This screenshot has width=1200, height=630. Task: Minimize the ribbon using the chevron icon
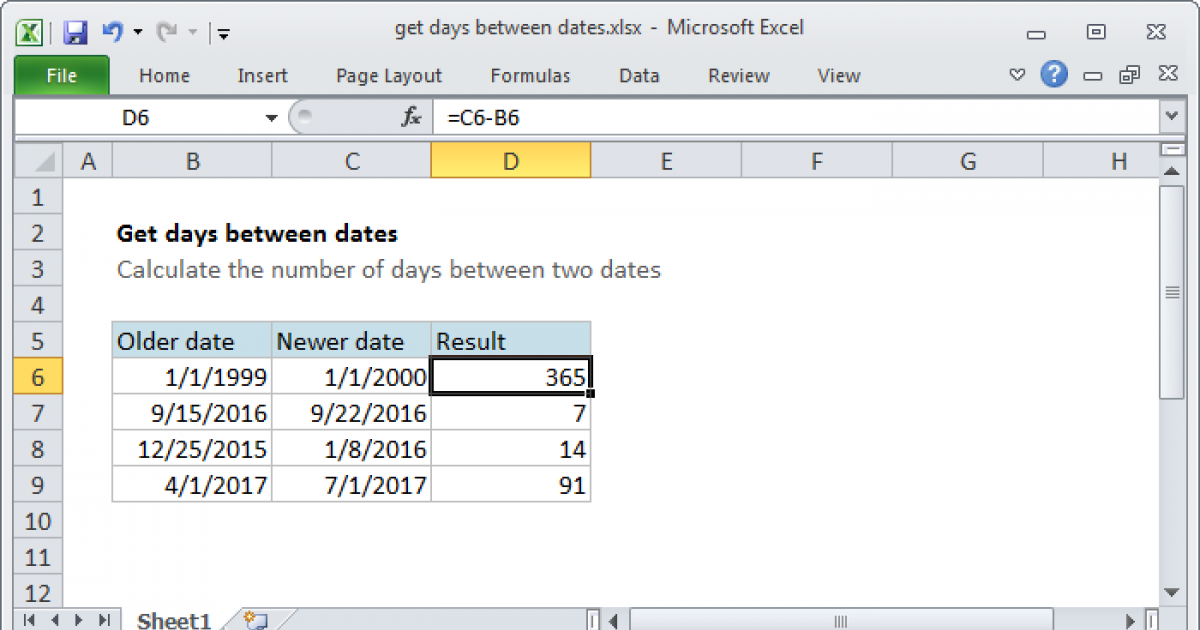point(1017,75)
